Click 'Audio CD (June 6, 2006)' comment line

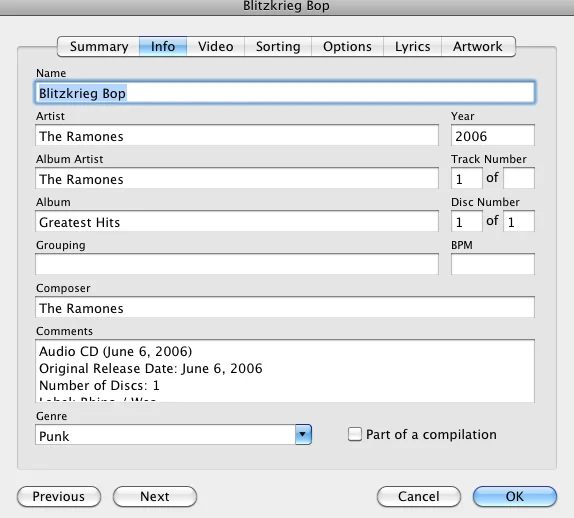[116, 351]
